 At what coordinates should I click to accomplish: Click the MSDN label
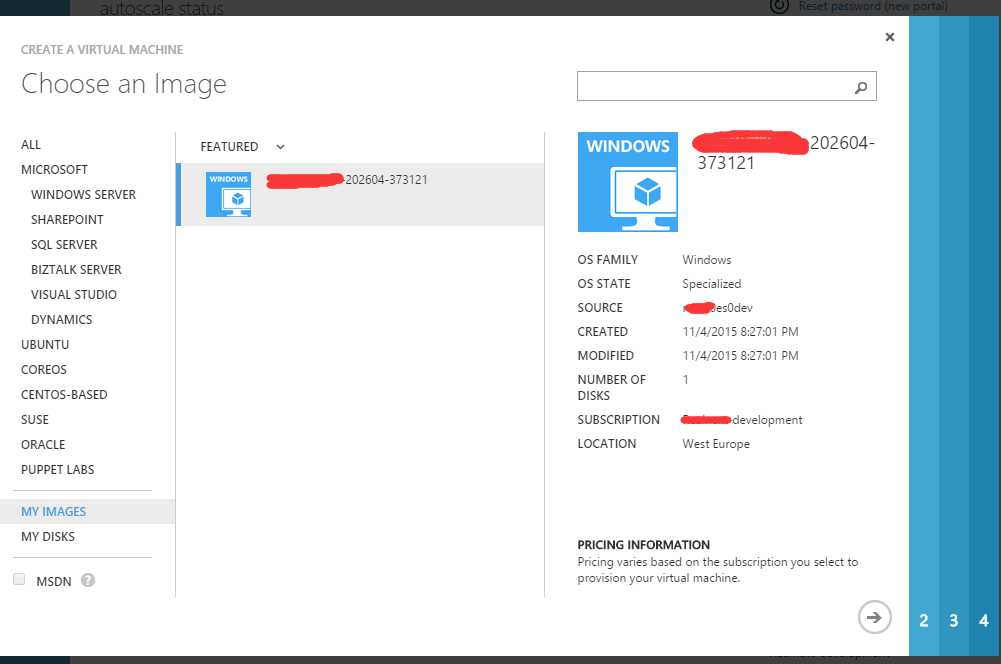point(54,581)
